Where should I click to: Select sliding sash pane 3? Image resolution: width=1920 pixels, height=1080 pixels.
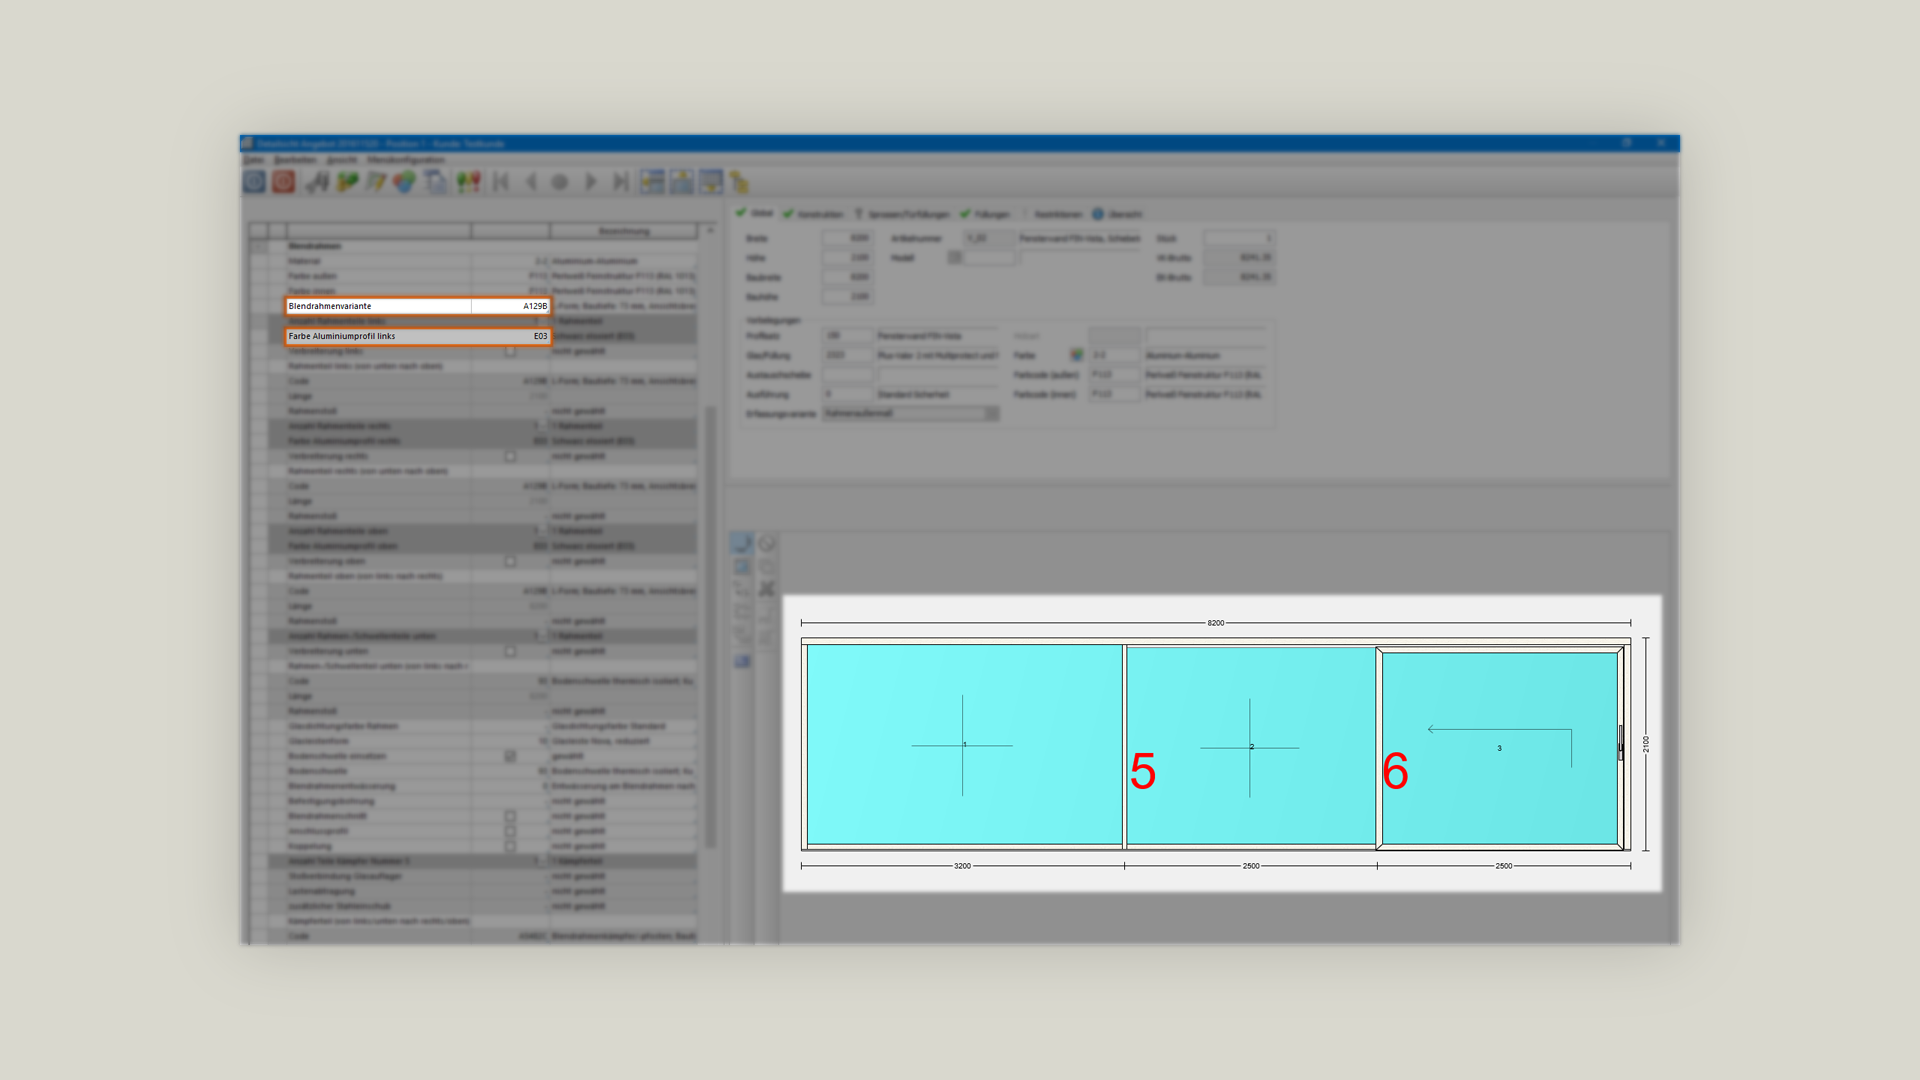click(x=1499, y=748)
